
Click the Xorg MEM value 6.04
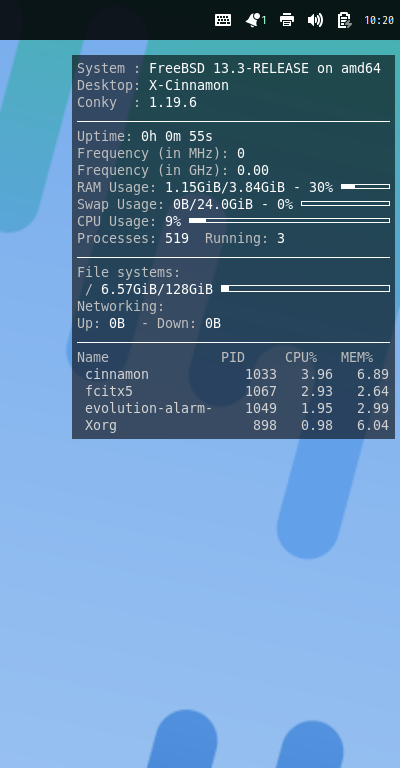pyautogui.click(x=373, y=425)
